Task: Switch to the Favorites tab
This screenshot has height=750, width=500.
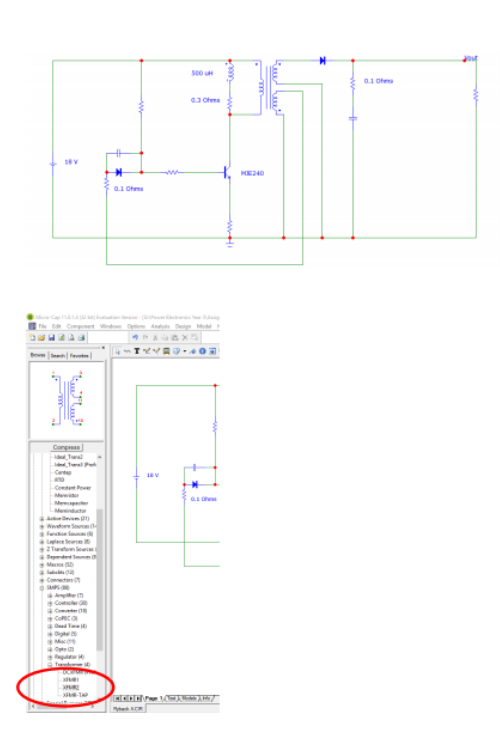Action: (79, 355)
